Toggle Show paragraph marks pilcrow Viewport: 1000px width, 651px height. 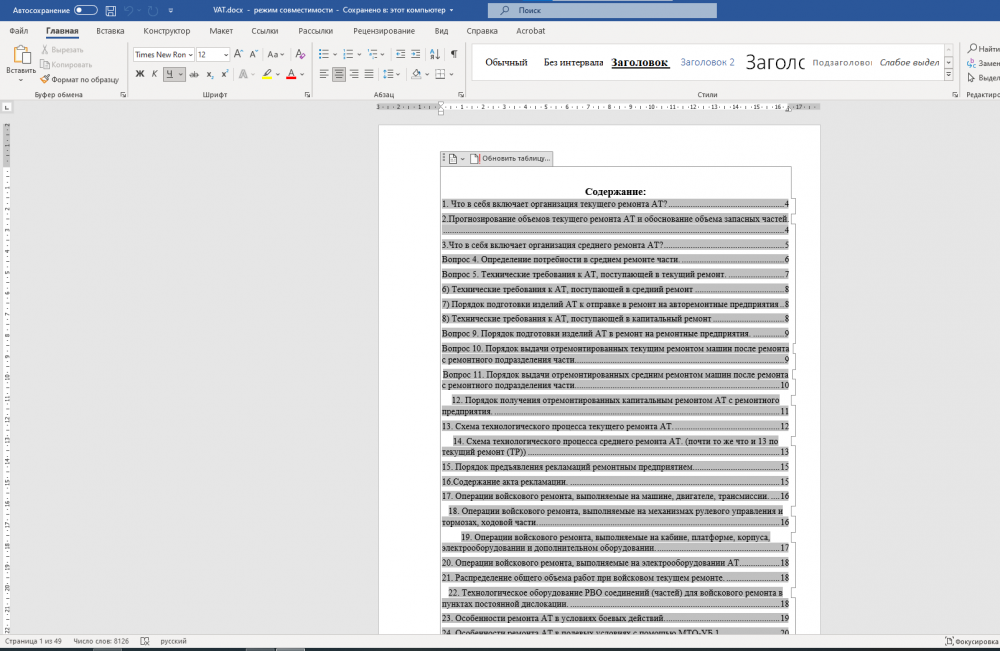tap(453, 54)
